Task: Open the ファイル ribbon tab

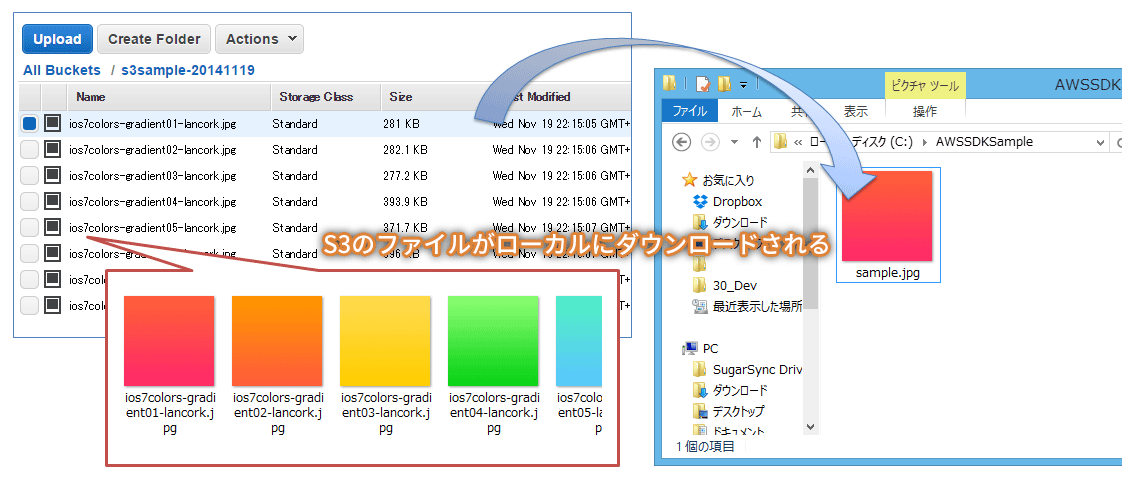Action: [689, 111]
